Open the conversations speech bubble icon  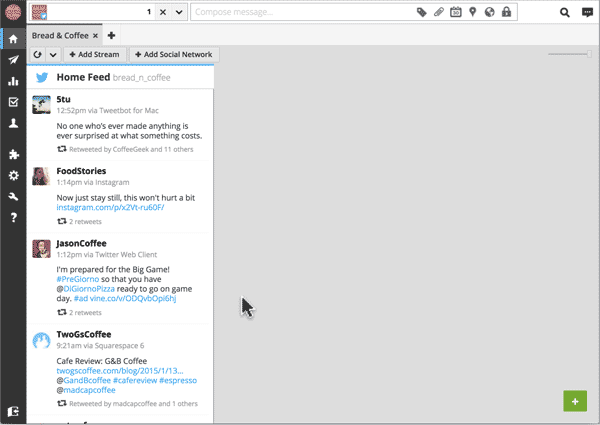[587, 13]
